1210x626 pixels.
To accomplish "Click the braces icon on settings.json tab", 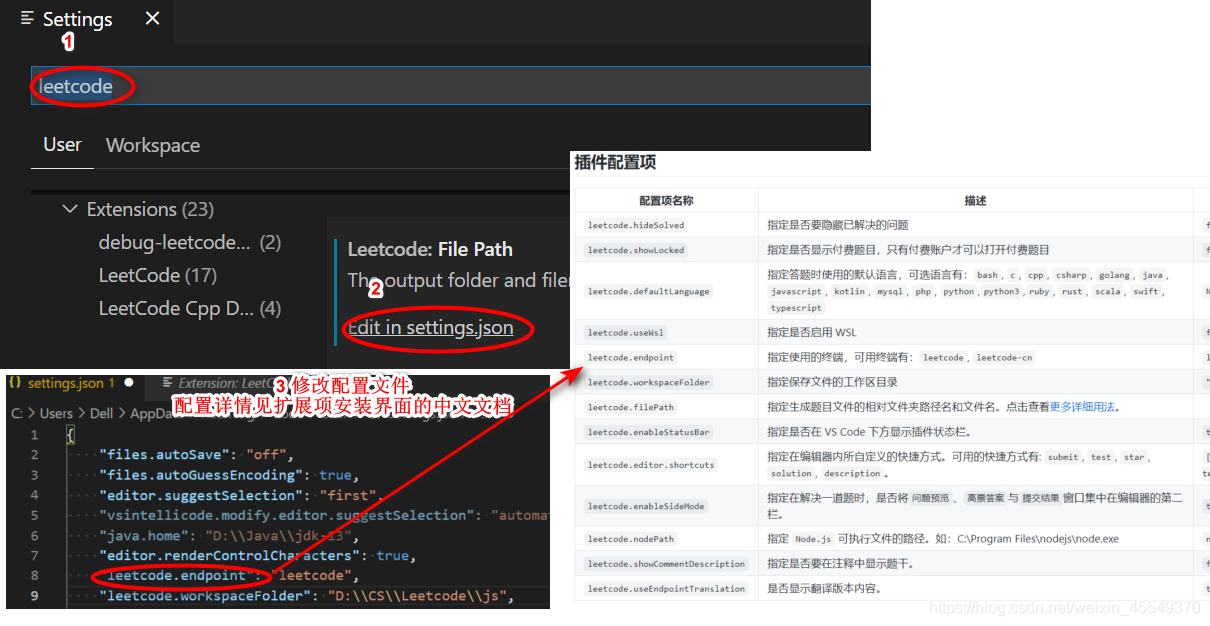I will pos(15,383).
